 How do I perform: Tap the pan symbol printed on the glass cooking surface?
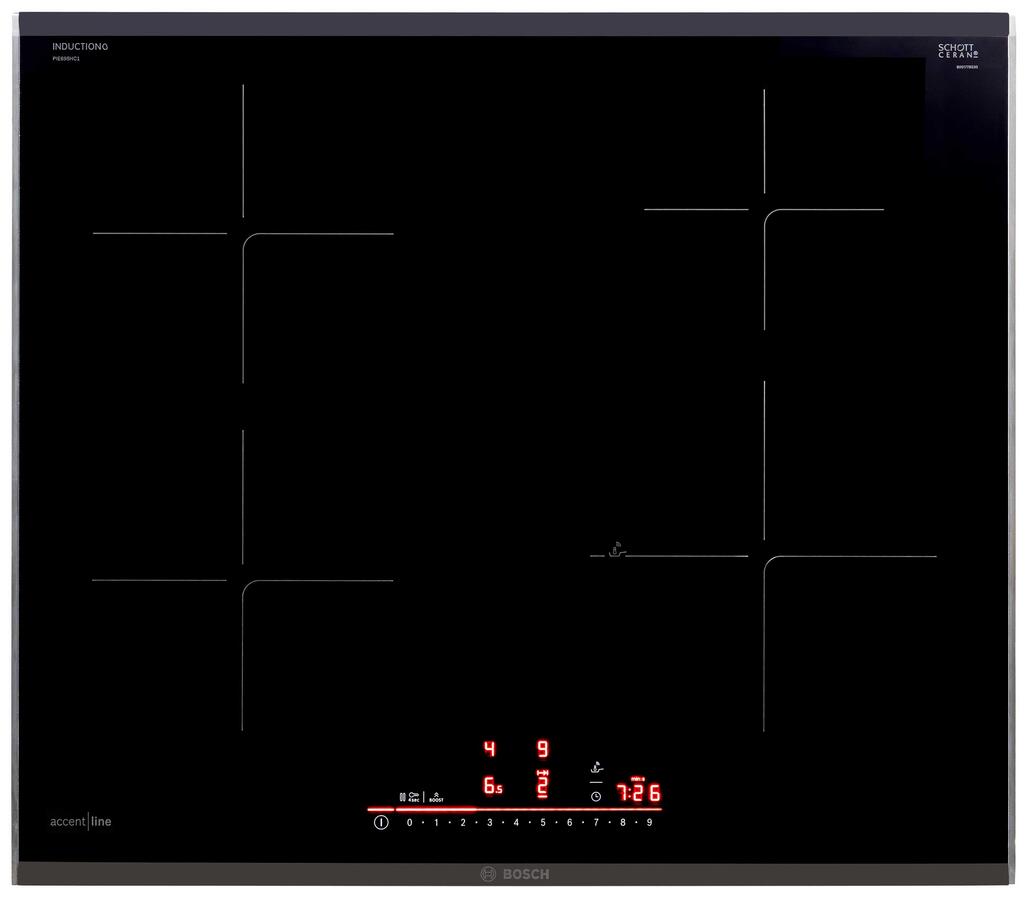click(x=616, y=550)
